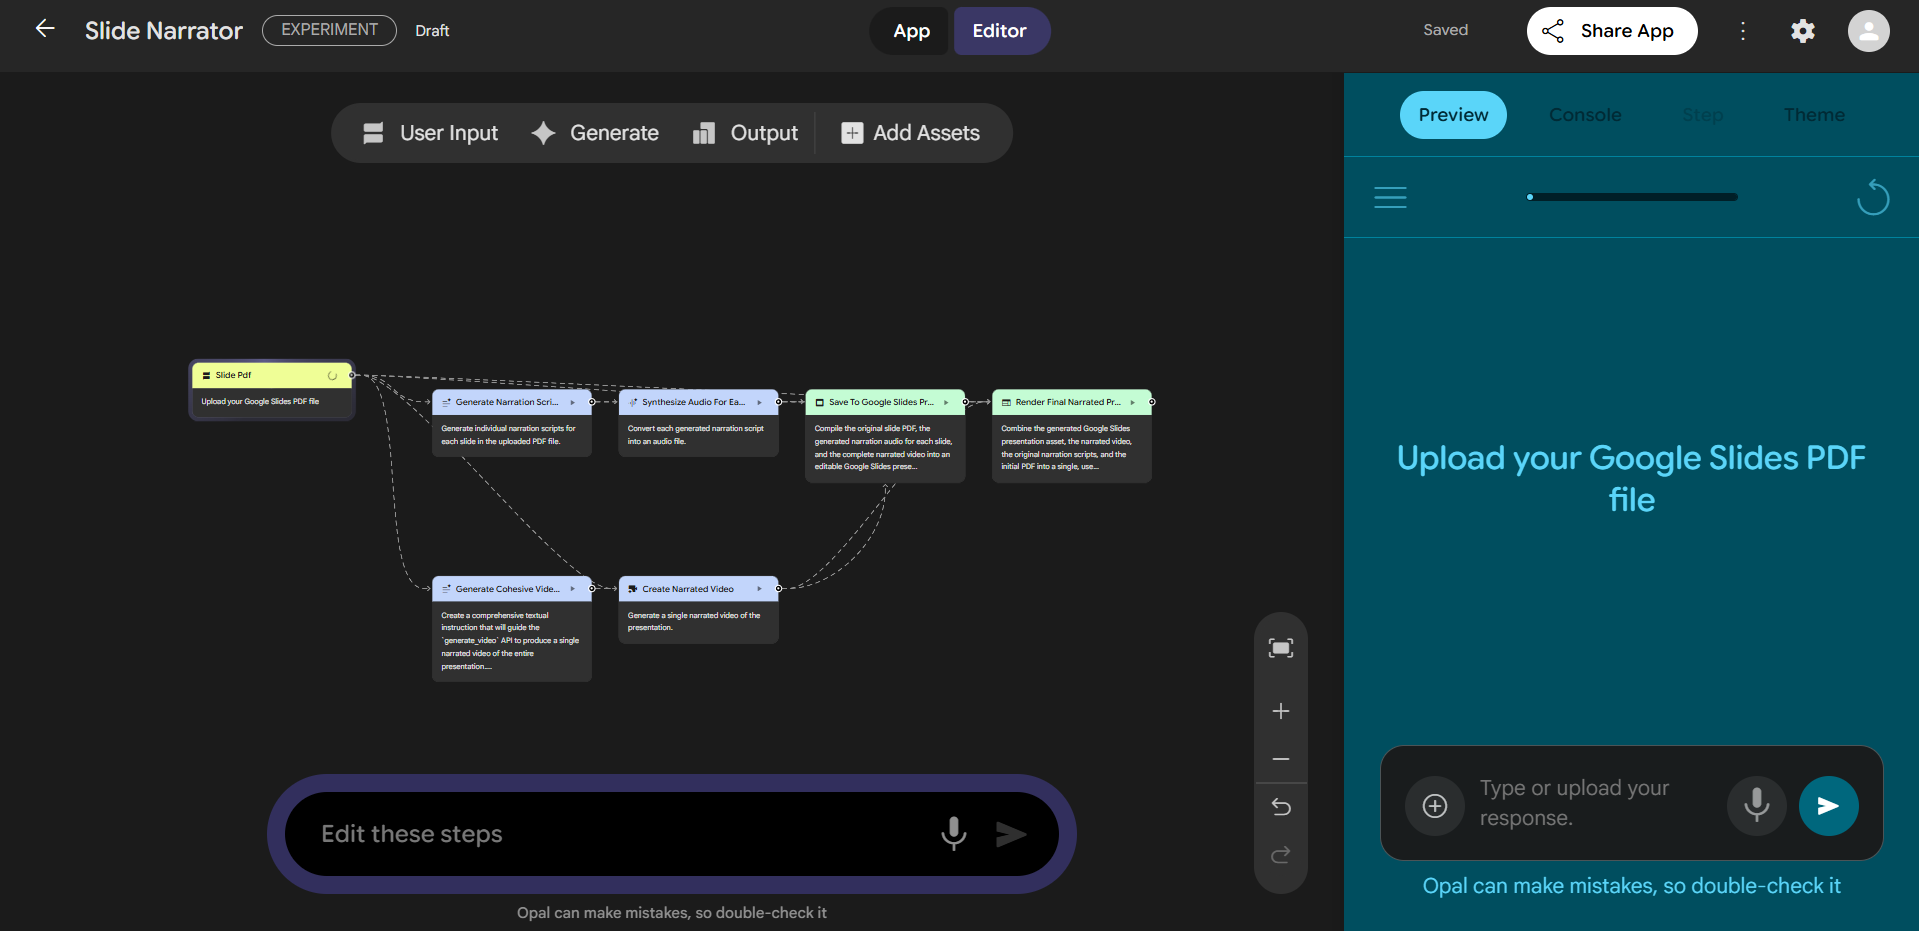This screenshot has width=1919, height=931.
Task: Click Add Assets button
Action: tap(911, 133)
